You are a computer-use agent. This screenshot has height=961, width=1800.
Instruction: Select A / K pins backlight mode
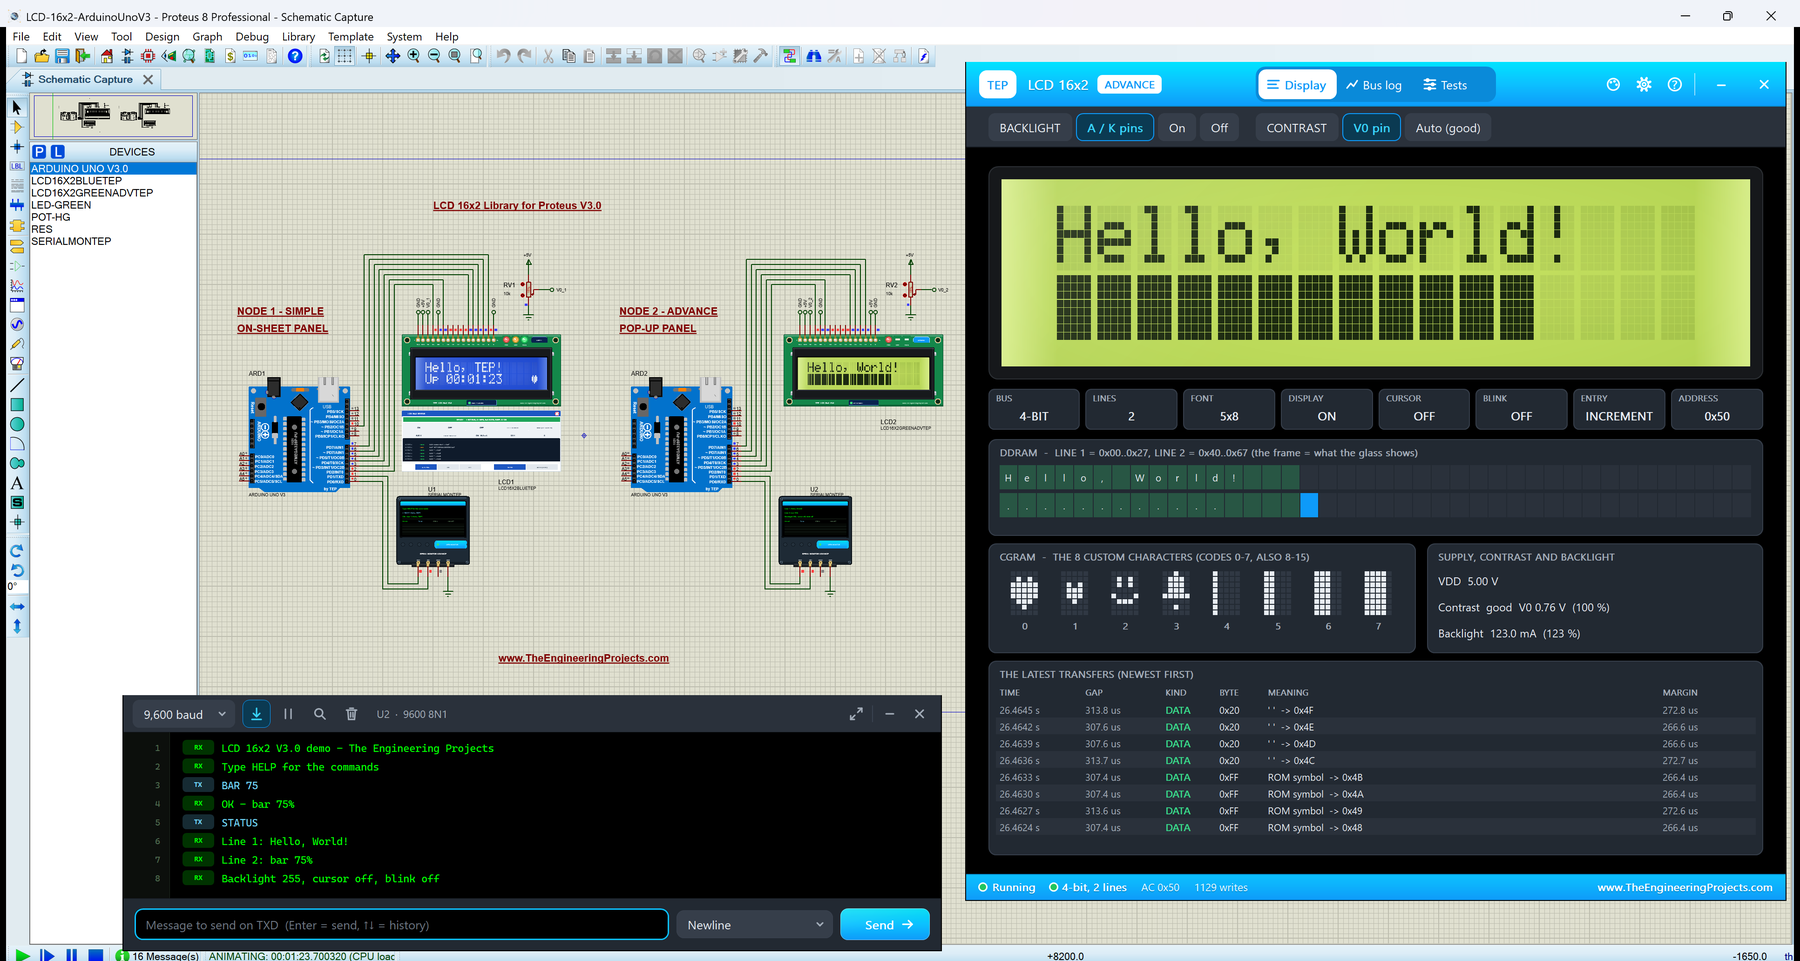(1115, 128)
